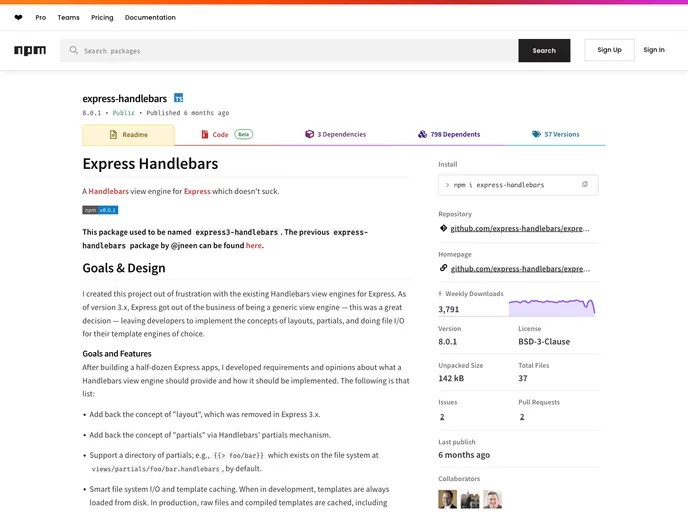Screen dimensions: 688x512
Task: Click the Versions tags icon
Action: (536, 134)
